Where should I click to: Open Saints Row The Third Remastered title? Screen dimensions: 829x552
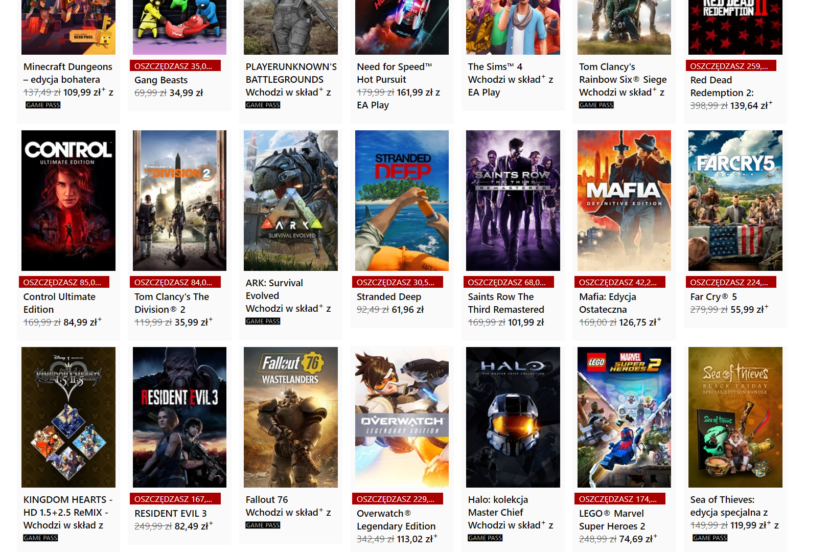pyautogui.click(x=506, y=303)
